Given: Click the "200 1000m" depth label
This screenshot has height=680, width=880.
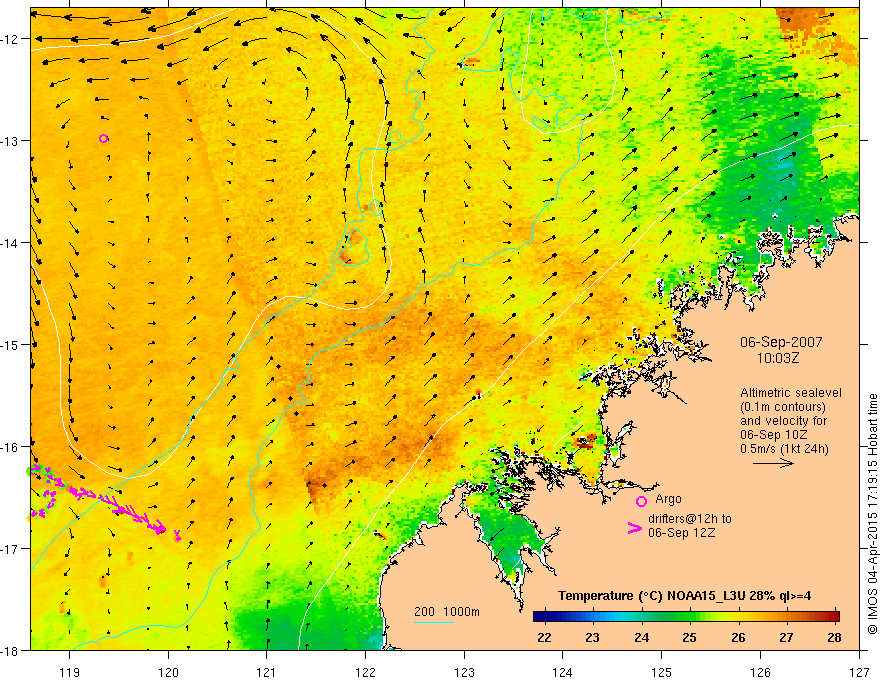Looking at the screenshot, I should (x=447, y=612).
